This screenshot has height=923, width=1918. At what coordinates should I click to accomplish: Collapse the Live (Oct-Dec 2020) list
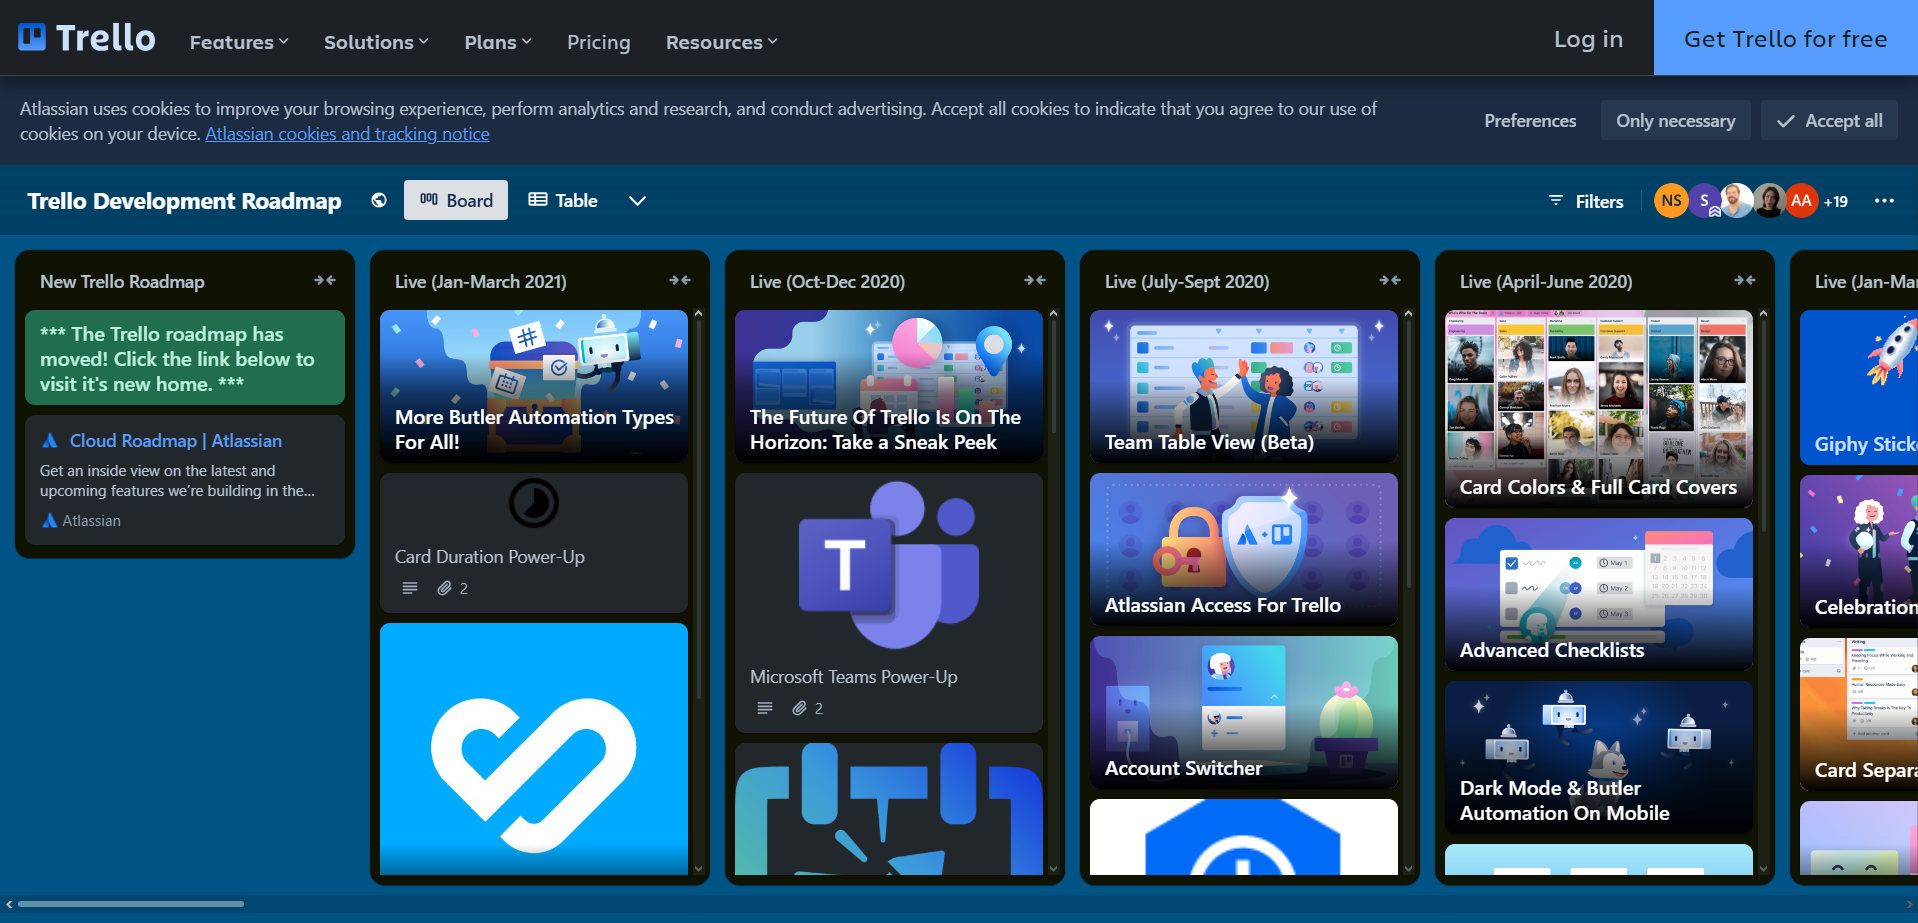click(1035, 280)
